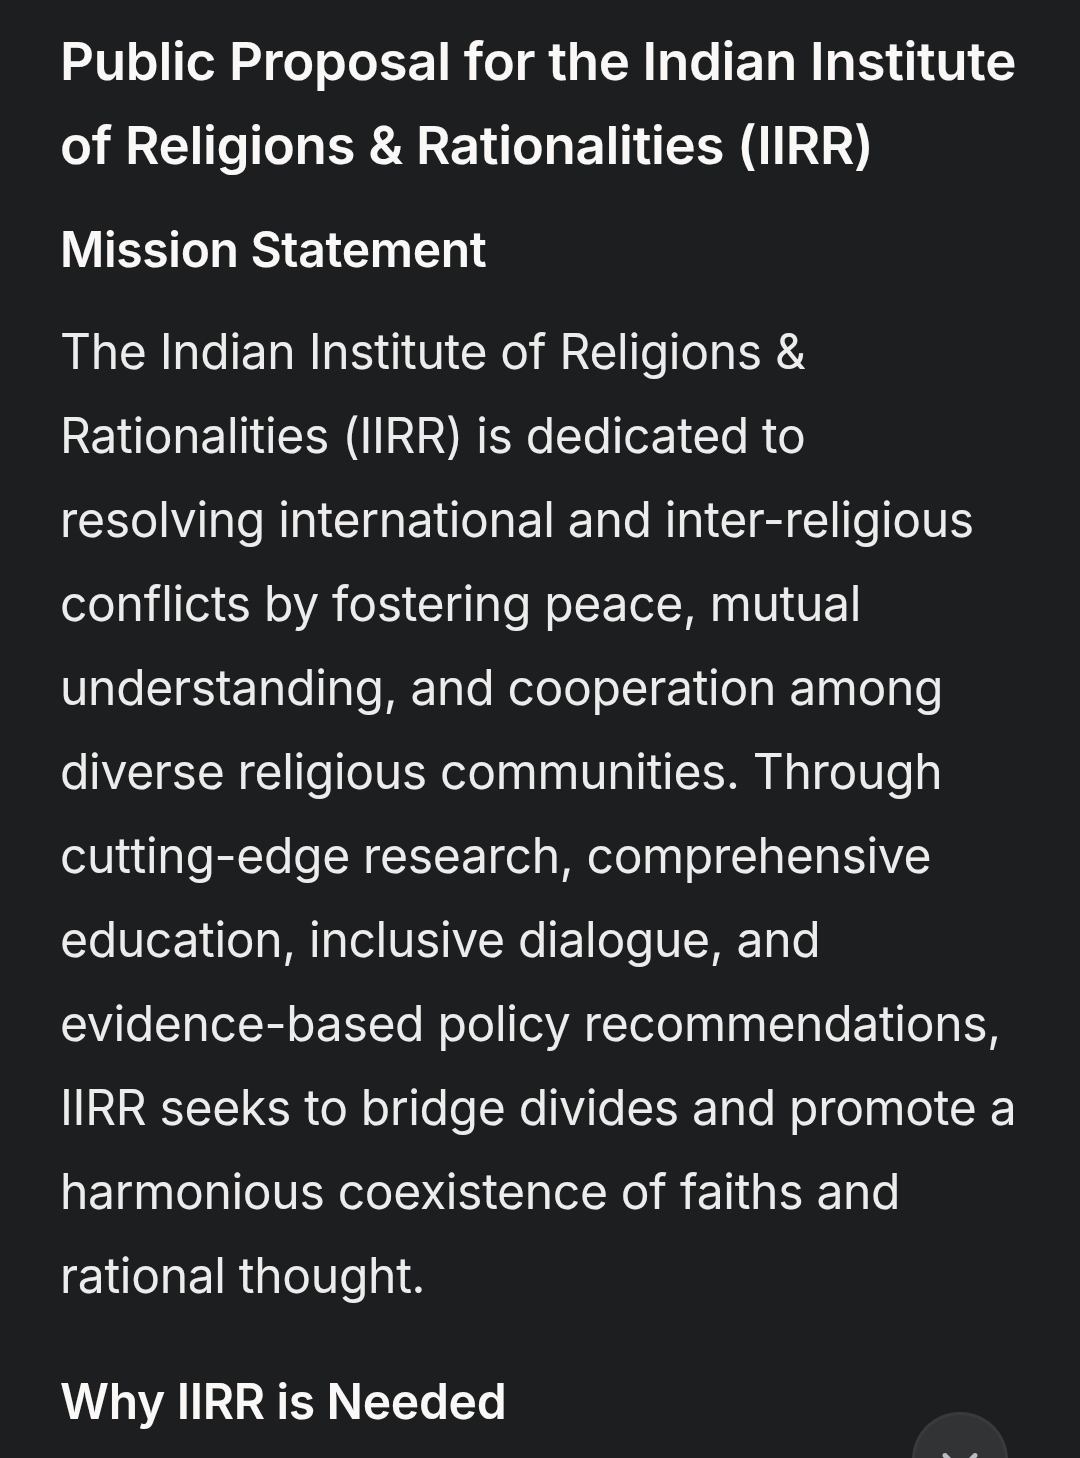
Task: Click 'The Indian Institute of Religions &' line
Action: click(433, 353)
